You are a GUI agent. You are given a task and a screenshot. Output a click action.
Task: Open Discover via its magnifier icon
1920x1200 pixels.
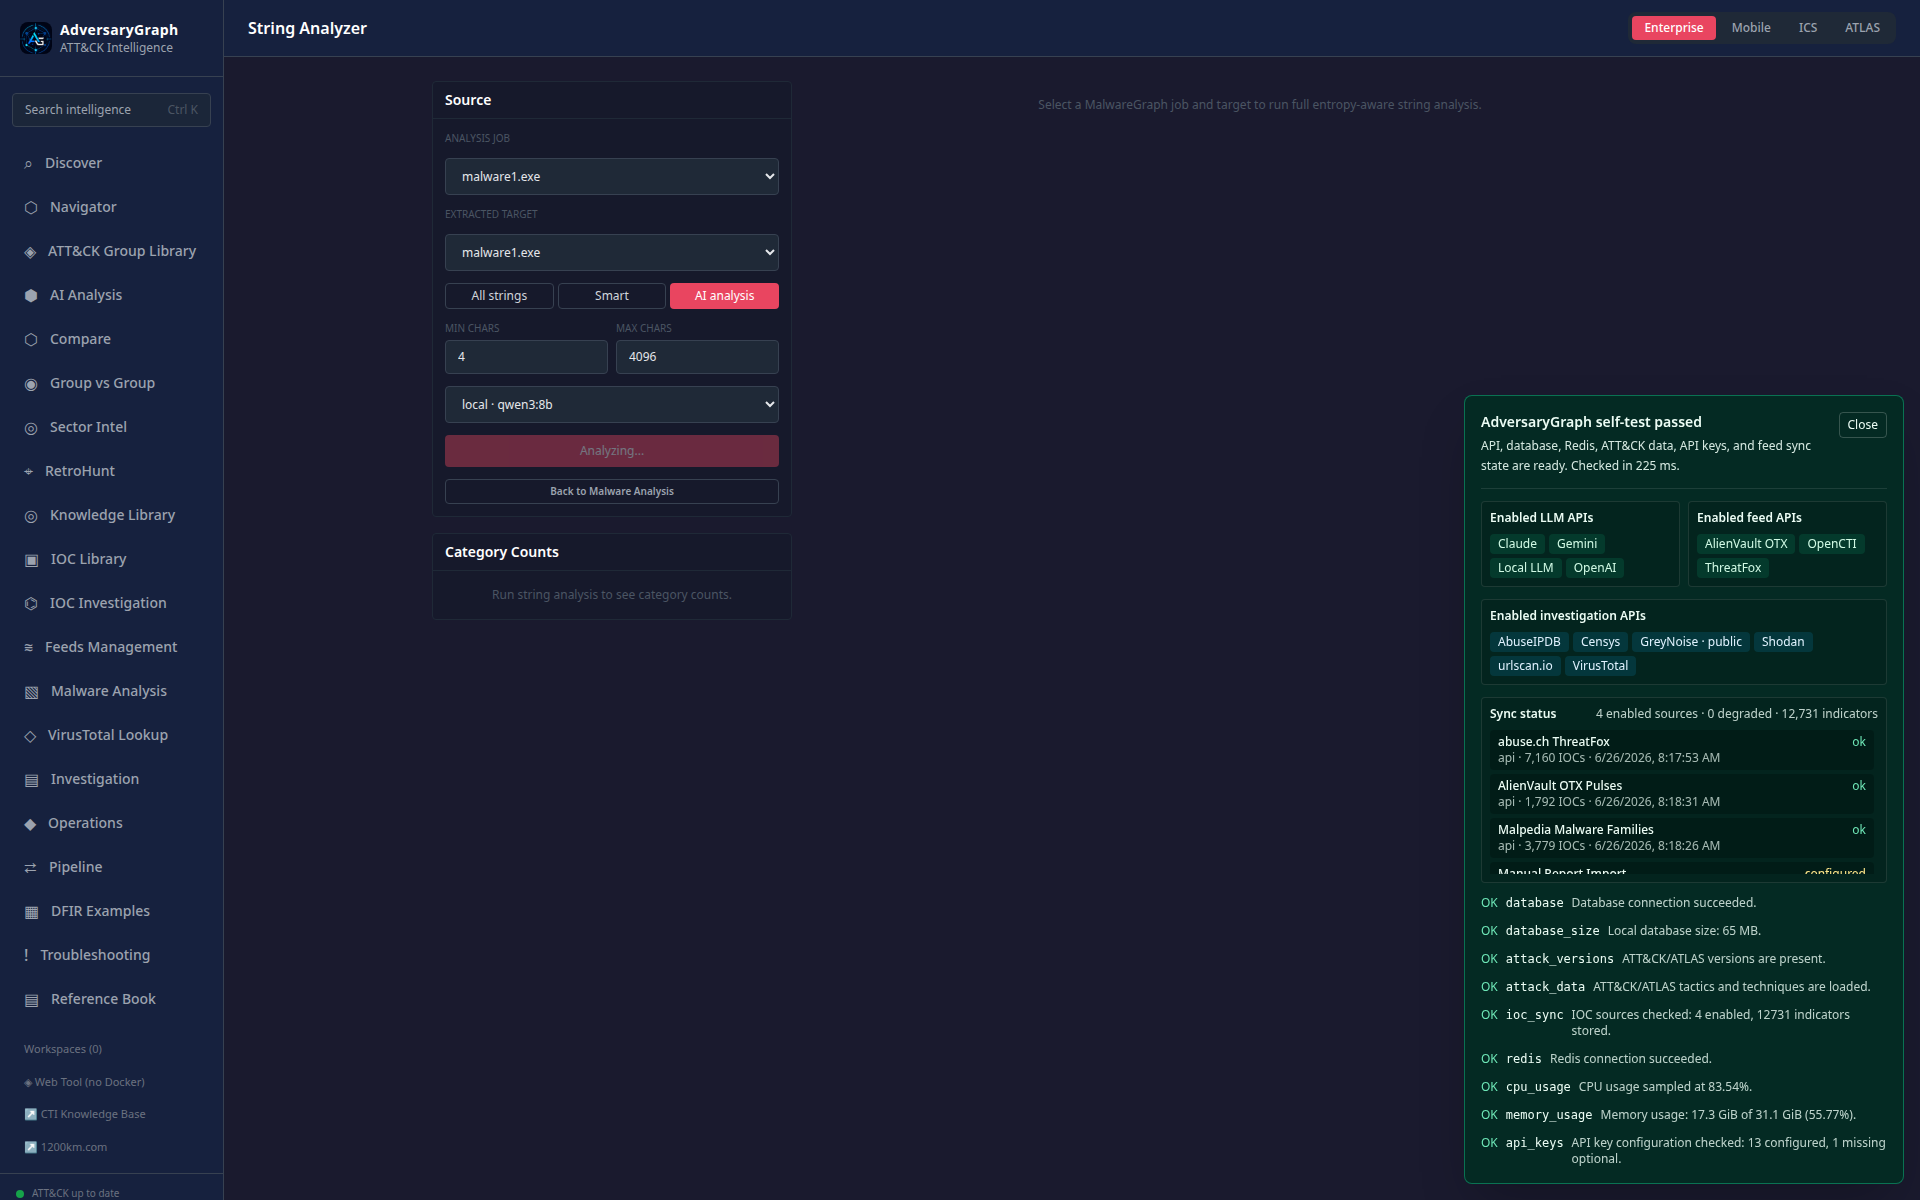tap(28, 164)
